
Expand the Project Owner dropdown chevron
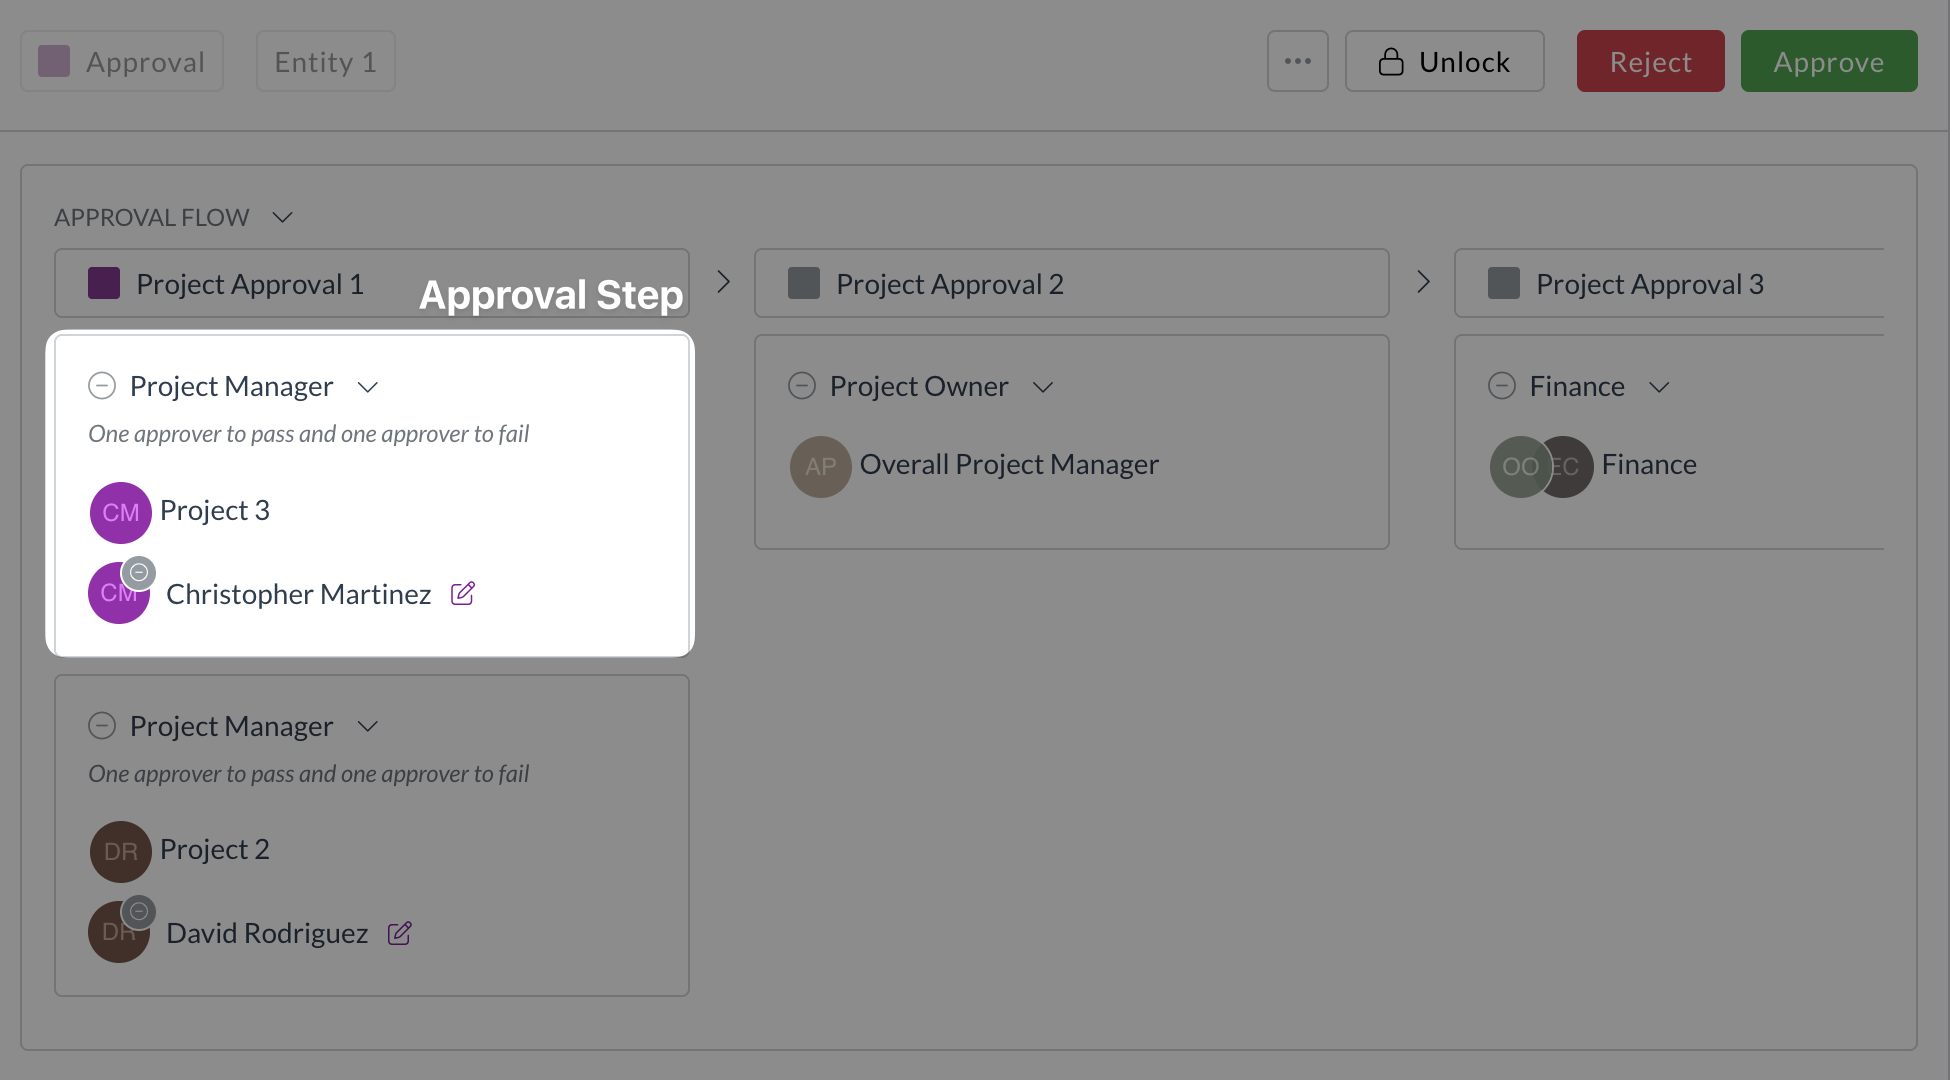point(1043,387)
